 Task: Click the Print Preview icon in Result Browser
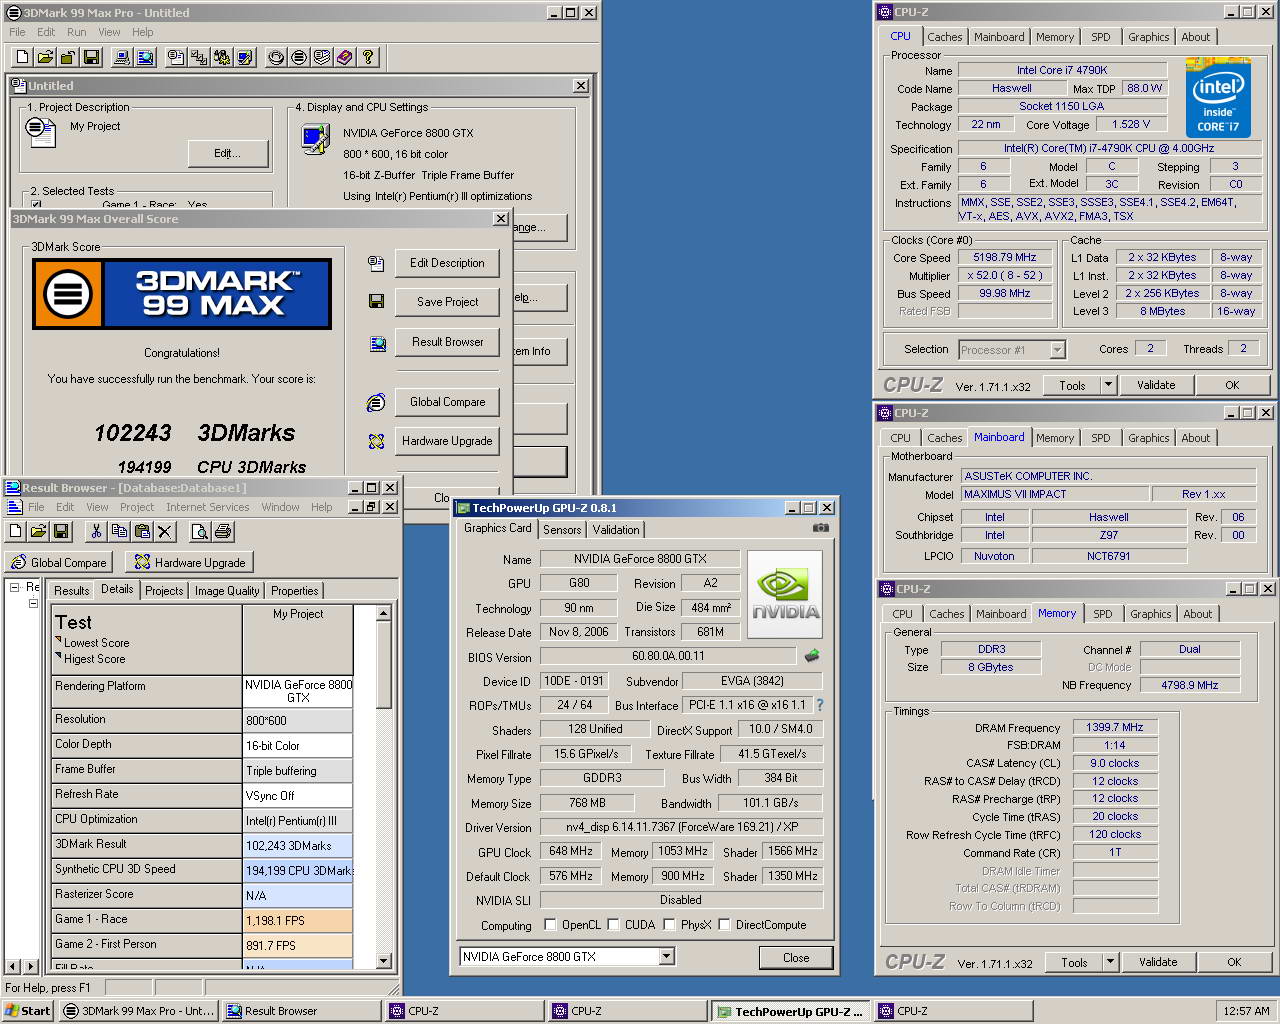click(200, 531)
